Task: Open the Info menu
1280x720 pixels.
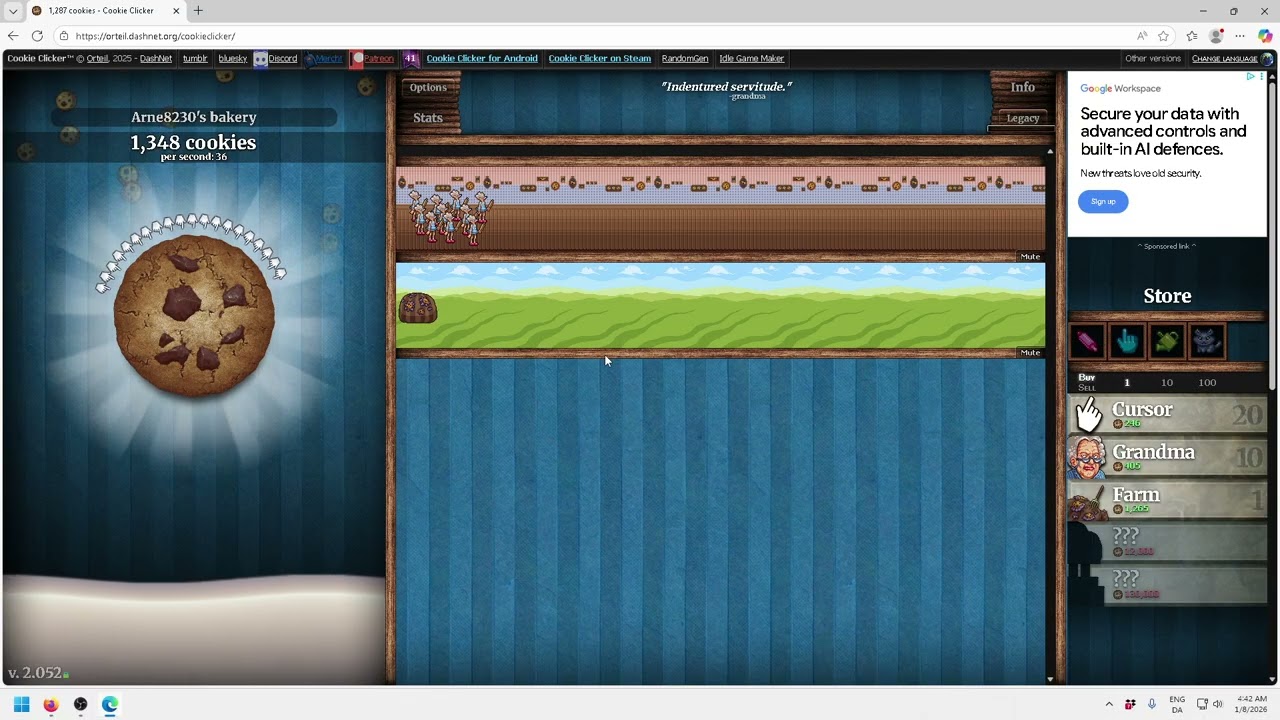Action: (1022, 87)
